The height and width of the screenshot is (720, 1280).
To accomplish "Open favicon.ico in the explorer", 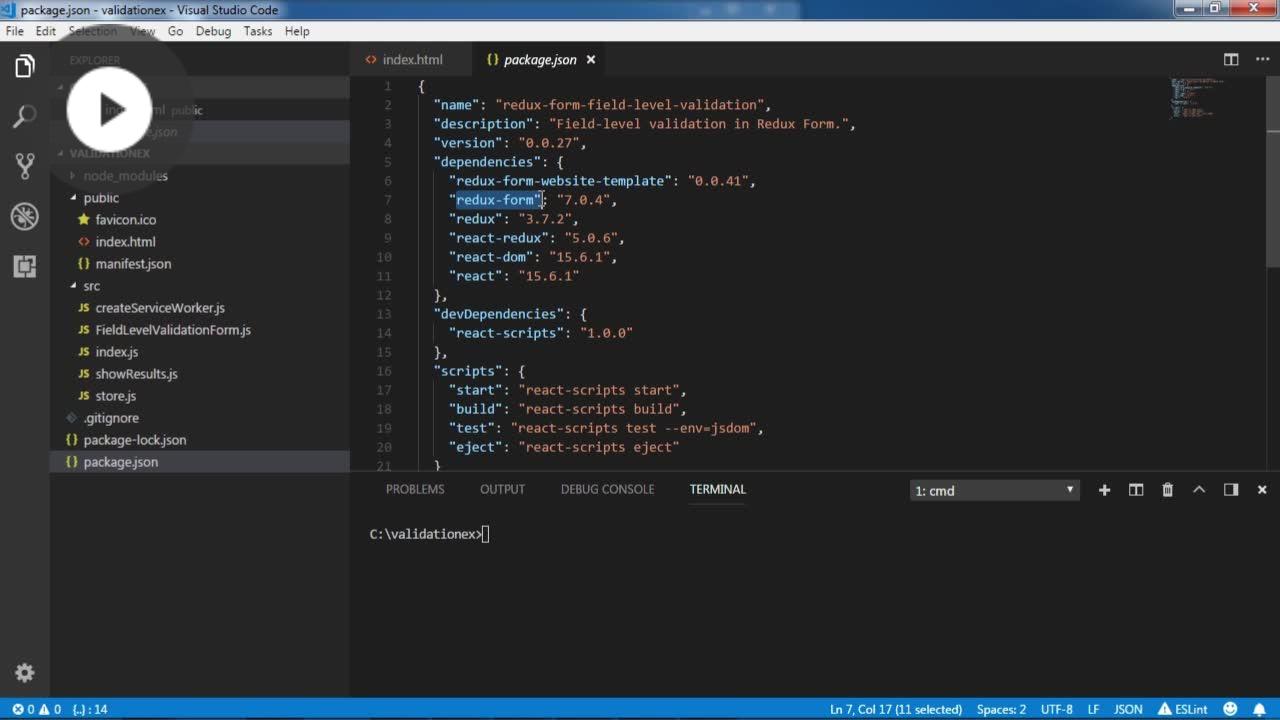I will 126,220.
